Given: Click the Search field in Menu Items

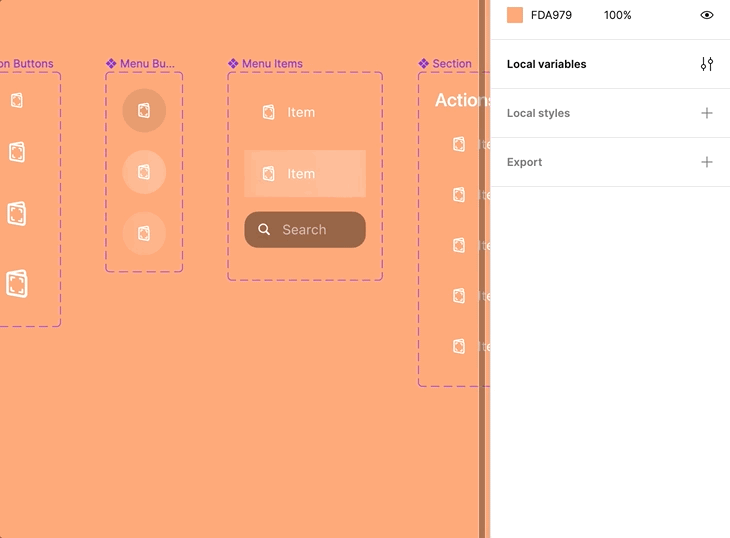Looking at the screenshot, I should 305,230.
